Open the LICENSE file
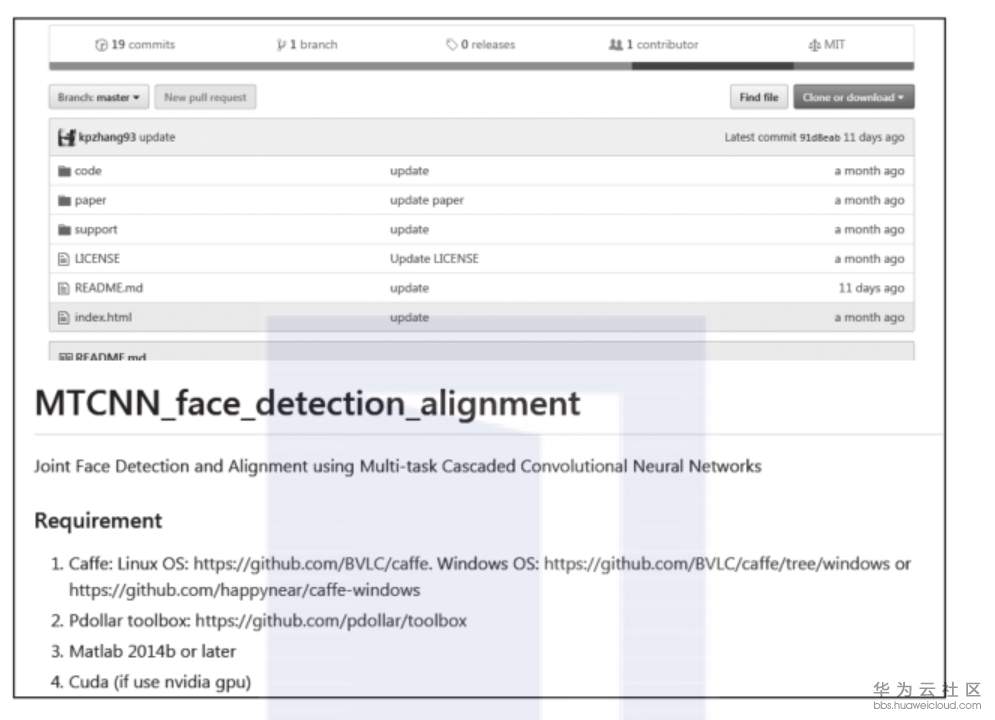The height and width of the screenshot is (720, 995). tap(97, 258)
